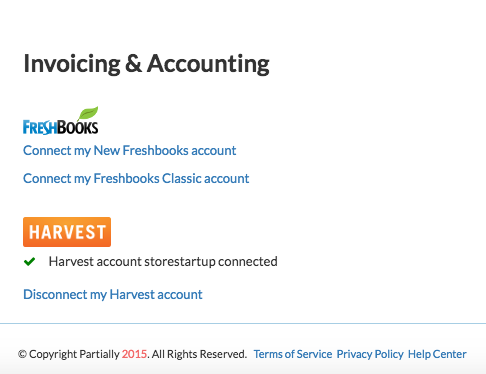The image size is (486, 374).
Task: Click the green leaf on FreshBooks logo
Action: click(88, 113)
